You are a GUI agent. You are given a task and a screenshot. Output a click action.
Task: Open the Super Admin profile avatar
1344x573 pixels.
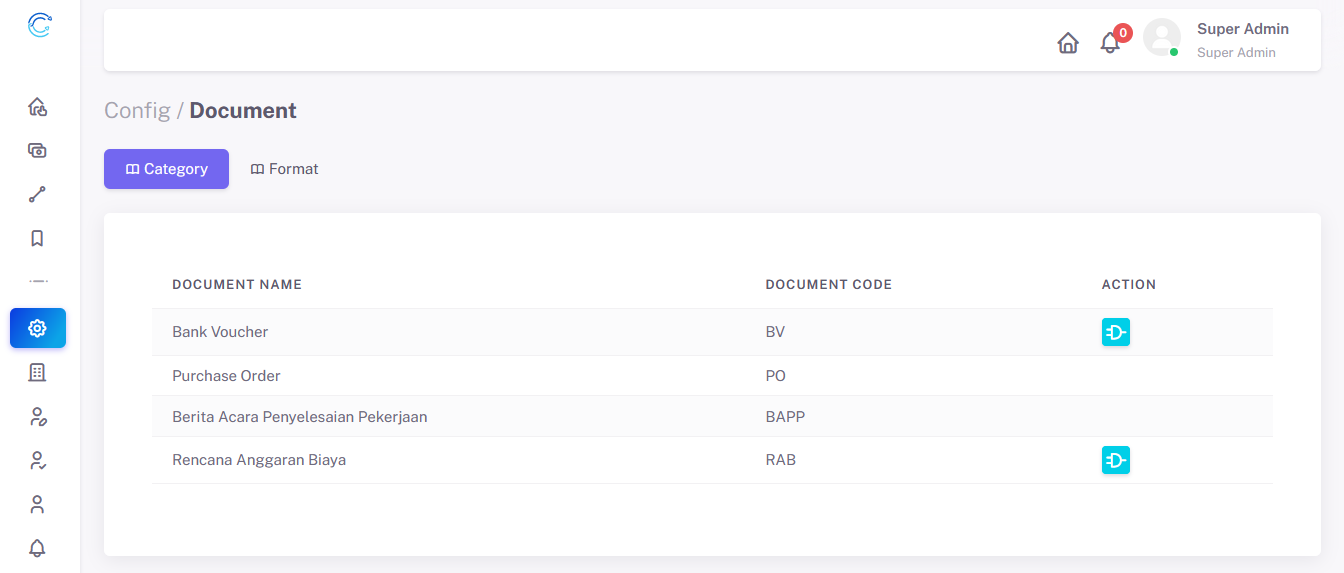tap(1161, 37)
